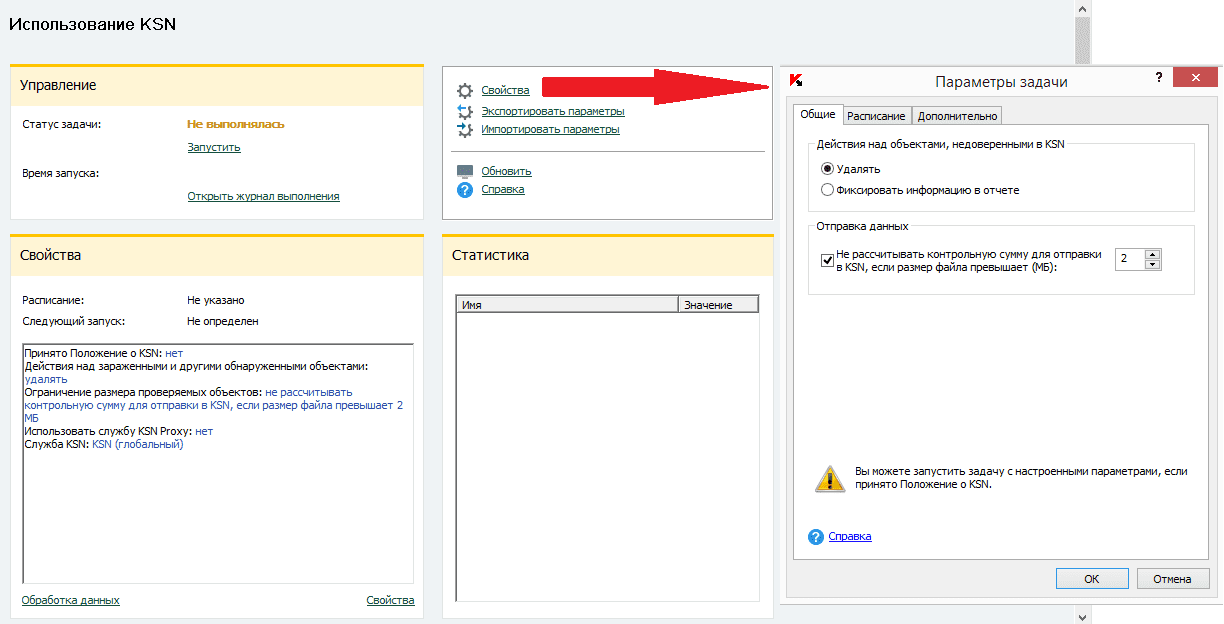Click the monitor icon next to Обновить
Screen dimensions: 1224x624
tap(464, 171)
